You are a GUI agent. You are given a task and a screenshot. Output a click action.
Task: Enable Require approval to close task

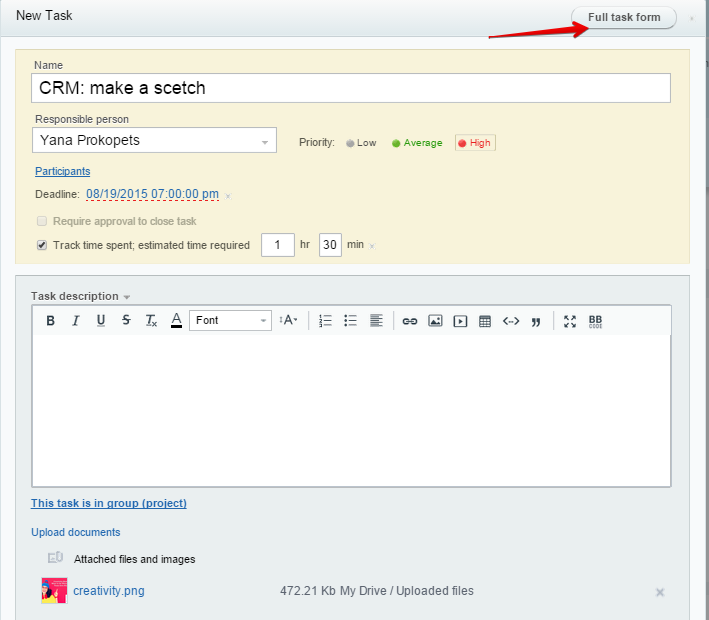click(x=42, y=221)
